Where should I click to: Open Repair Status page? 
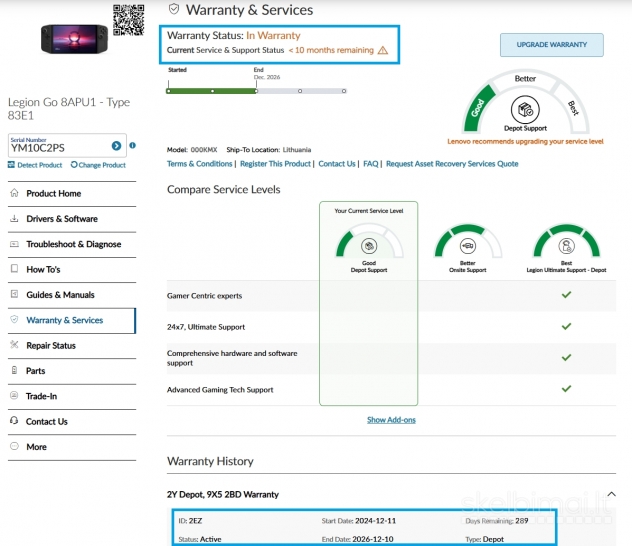pyautogui.click(x=50, y=346)
